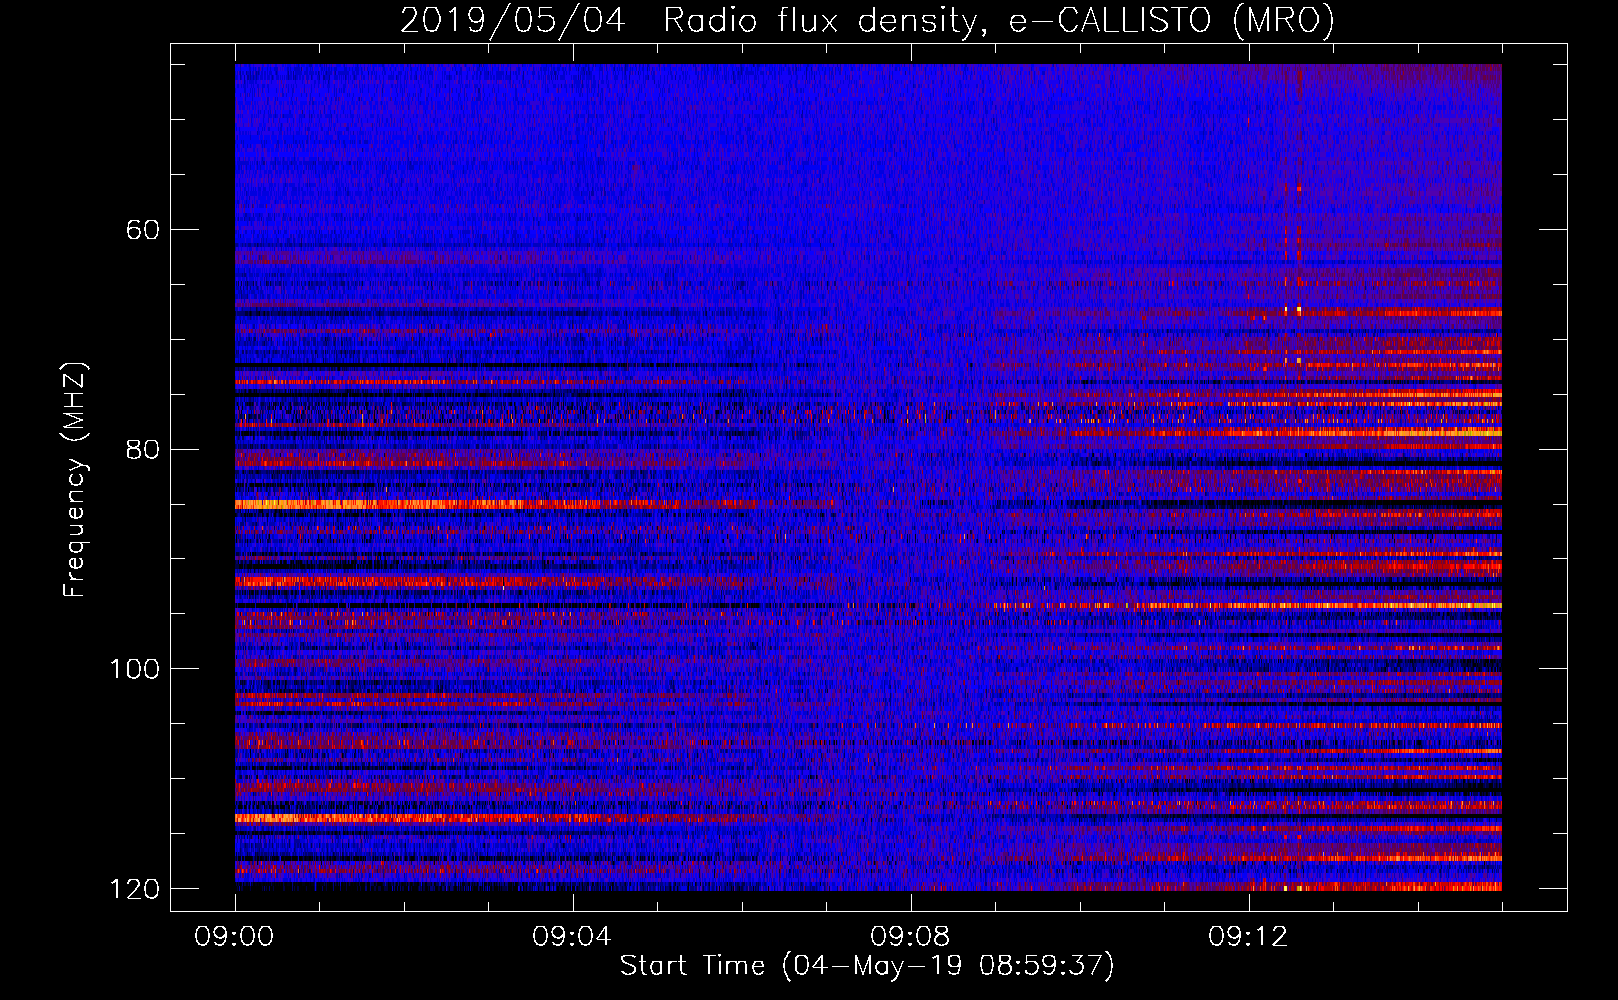Click the 09:04 time tick label
The width and height of the screenshot is (1618, 1000).
[x=572, y=937]
